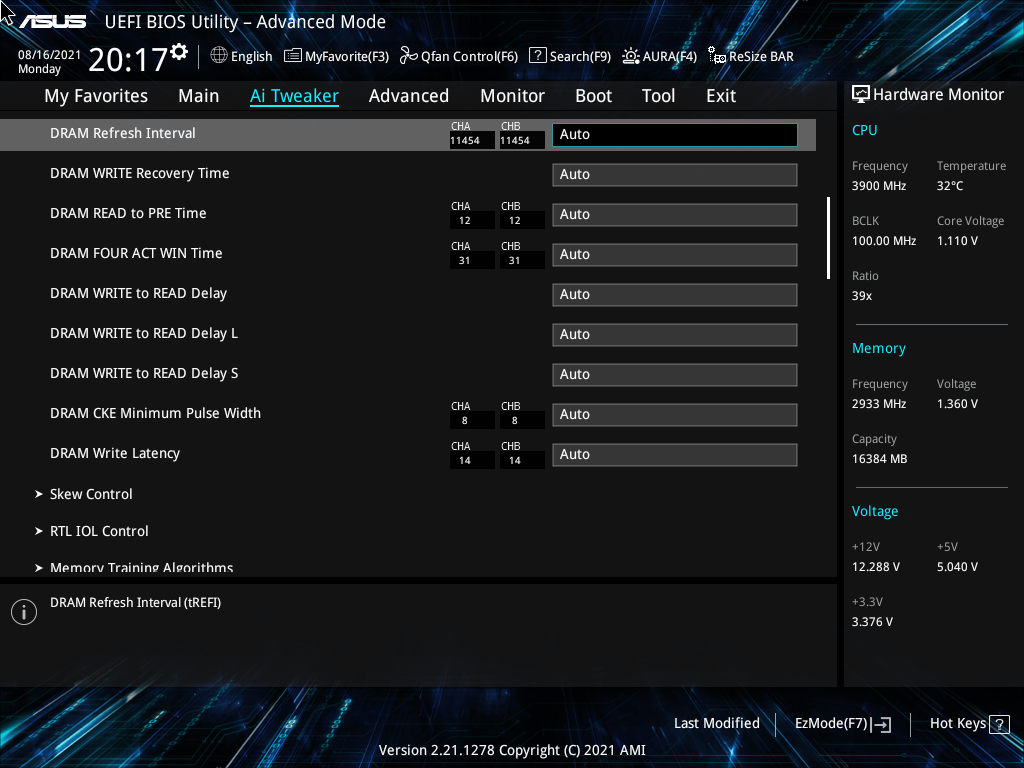Open DRAM Write Latency Auto field
The height and width of the screenshot is (768, 1024).
pyautogui.click(x=675, y=455)
